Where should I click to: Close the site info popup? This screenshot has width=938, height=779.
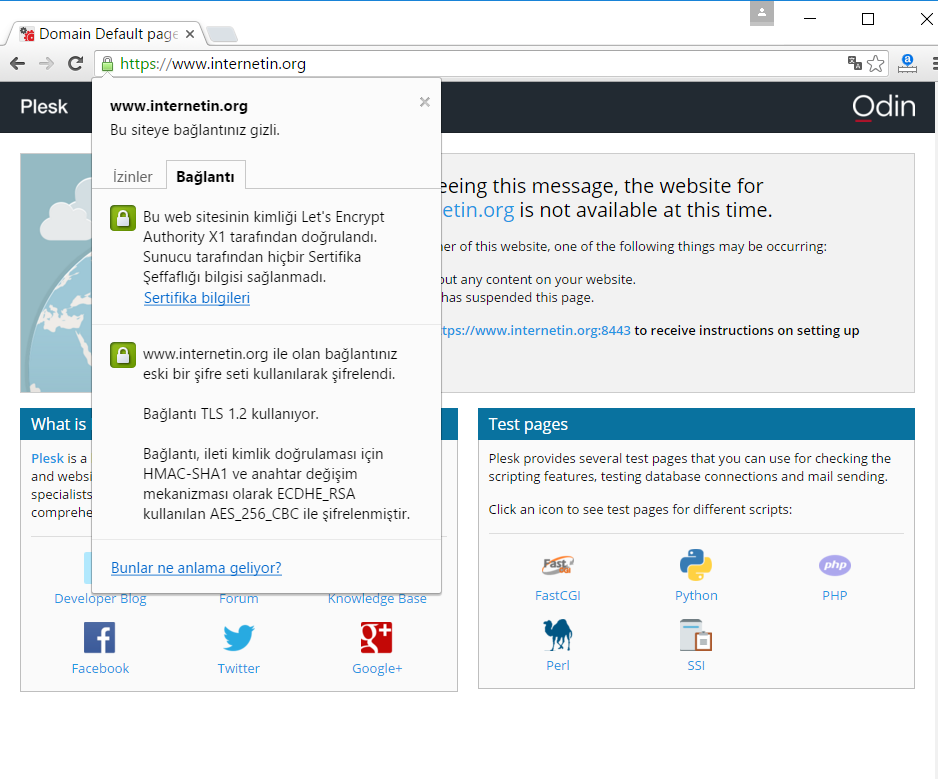(x=425, y=102)
